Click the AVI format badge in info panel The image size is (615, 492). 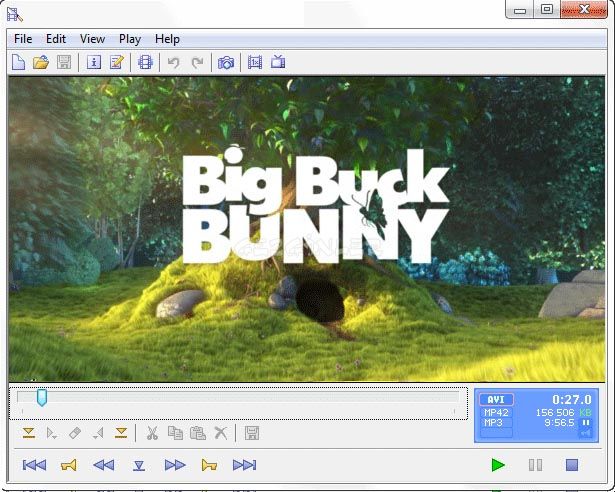[496, 400]
